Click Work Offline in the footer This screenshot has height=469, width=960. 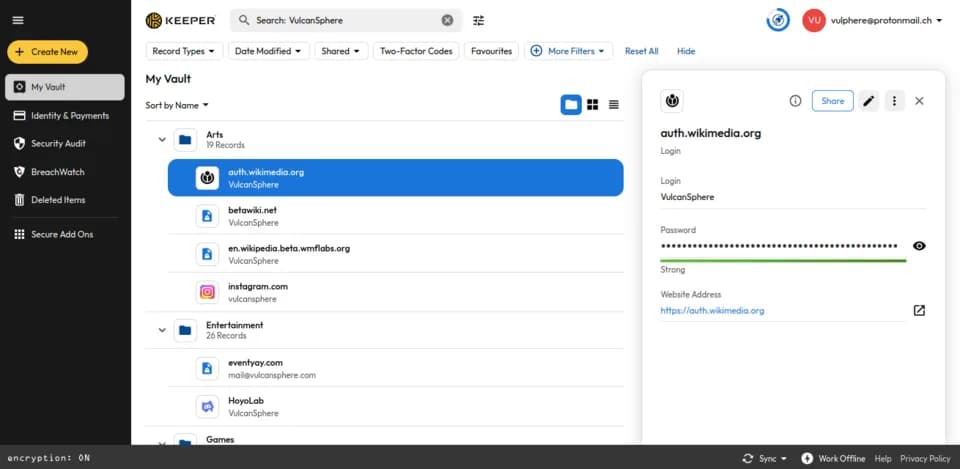(x=833, y=459)
